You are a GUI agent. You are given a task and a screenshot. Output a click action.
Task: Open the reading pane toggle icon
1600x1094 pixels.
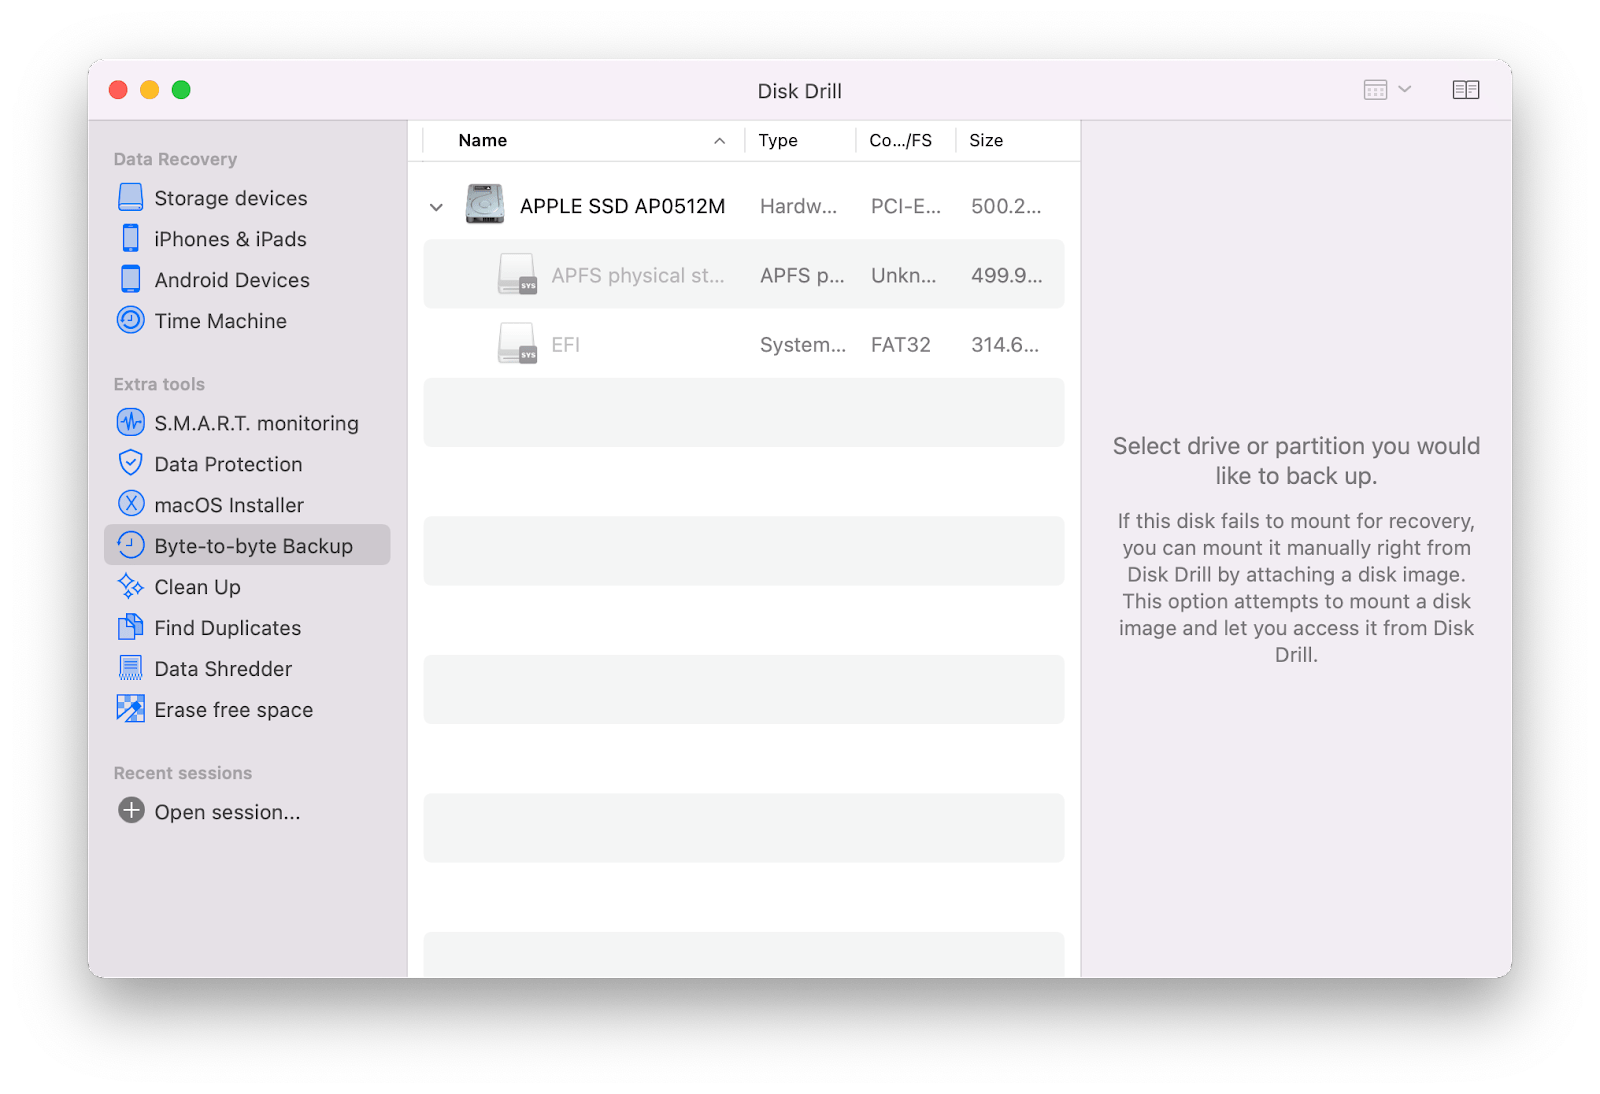click(x=1466, y=89)
